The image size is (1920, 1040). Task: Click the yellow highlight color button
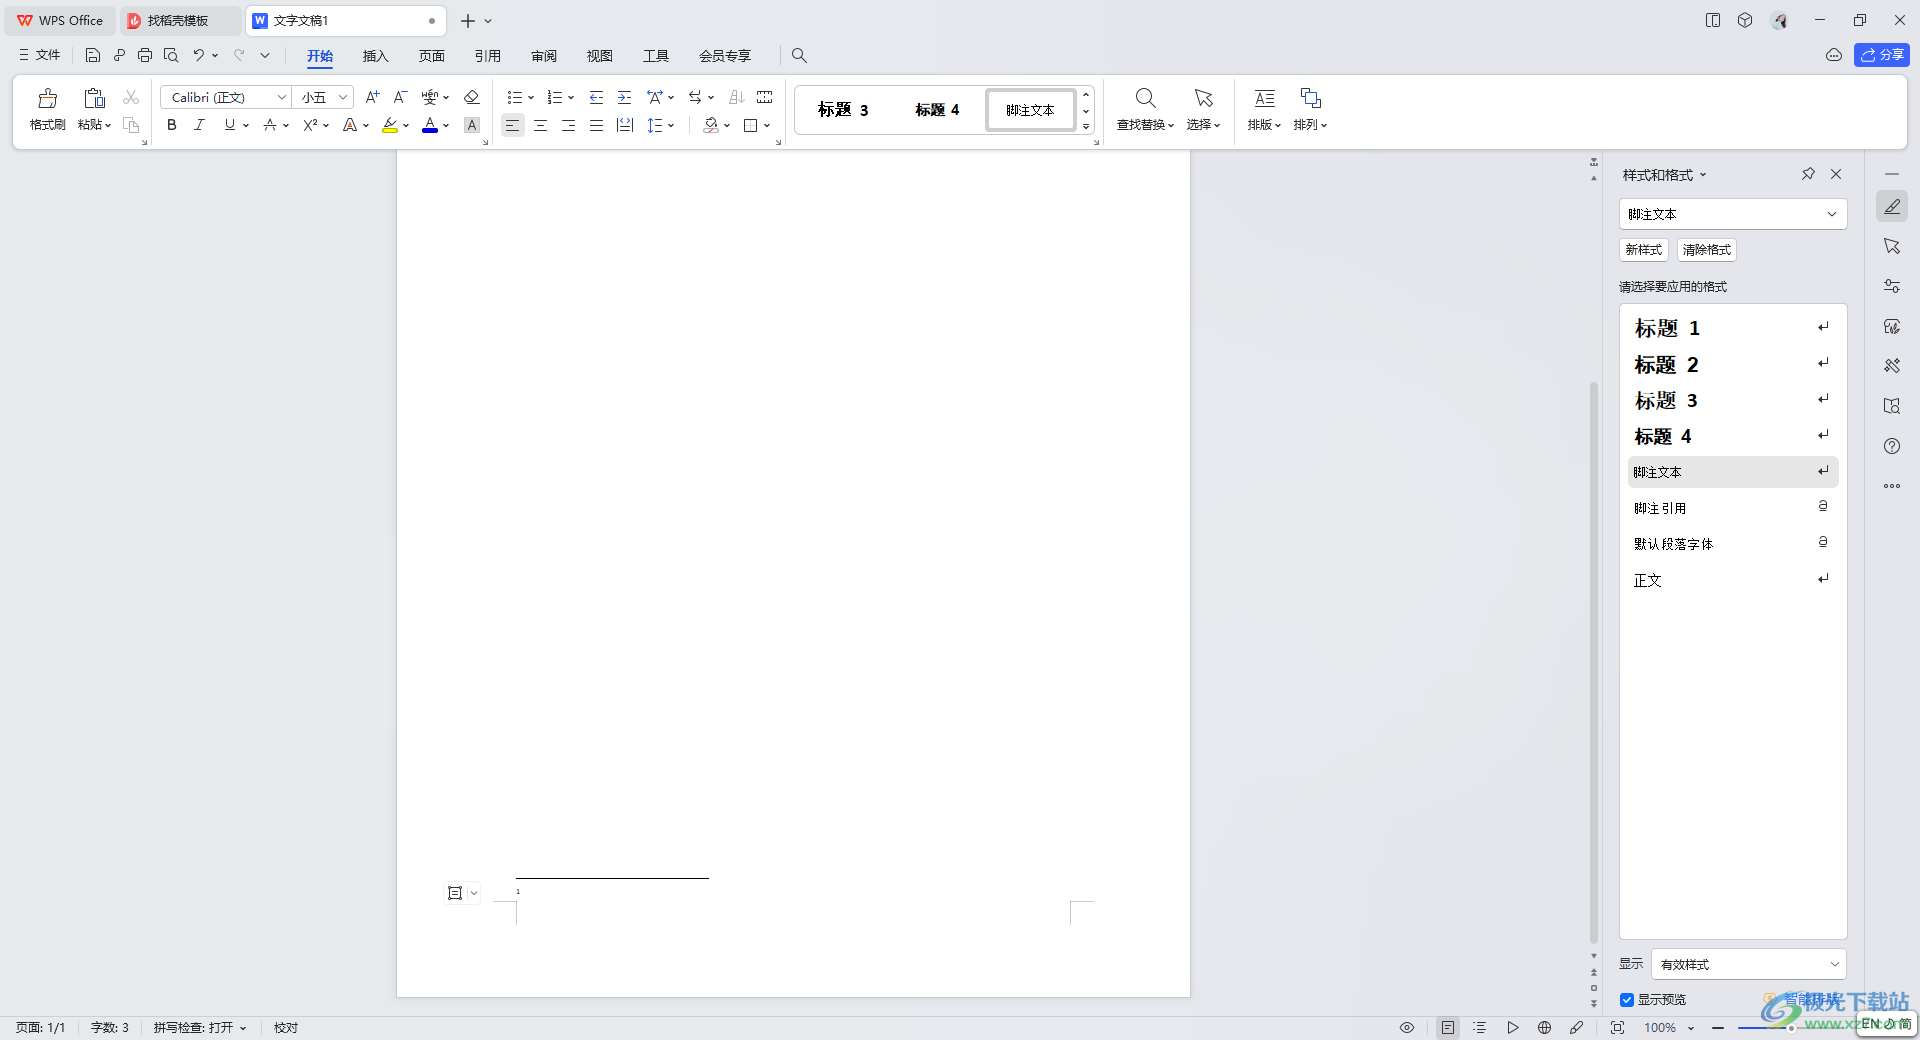[389, 125]
